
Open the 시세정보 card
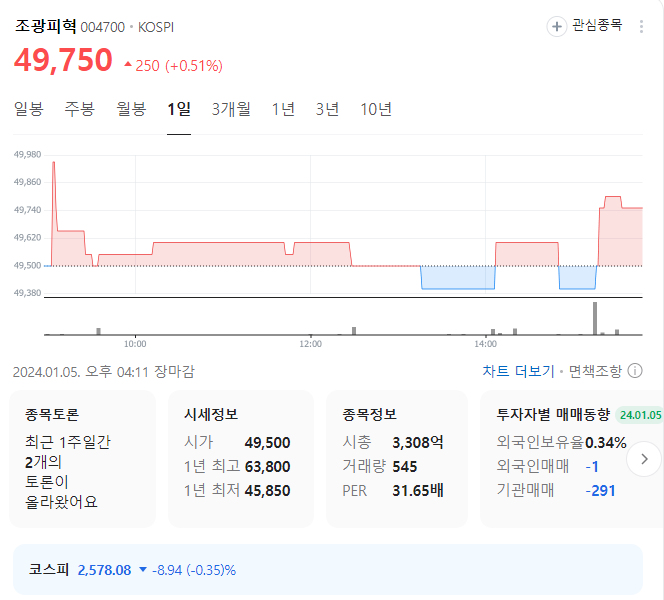click(x=241, y=459)
